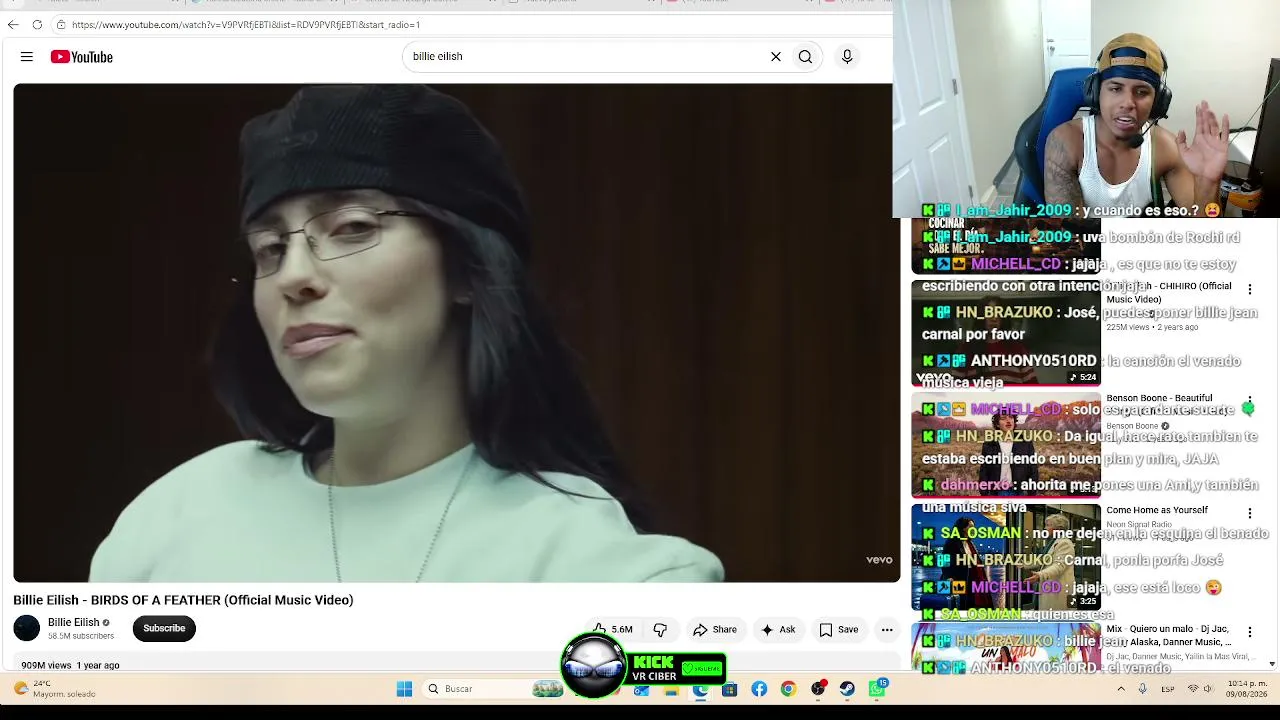
Task: Open the 'Come Home as Yourself' title
Action: point(1157,510)
